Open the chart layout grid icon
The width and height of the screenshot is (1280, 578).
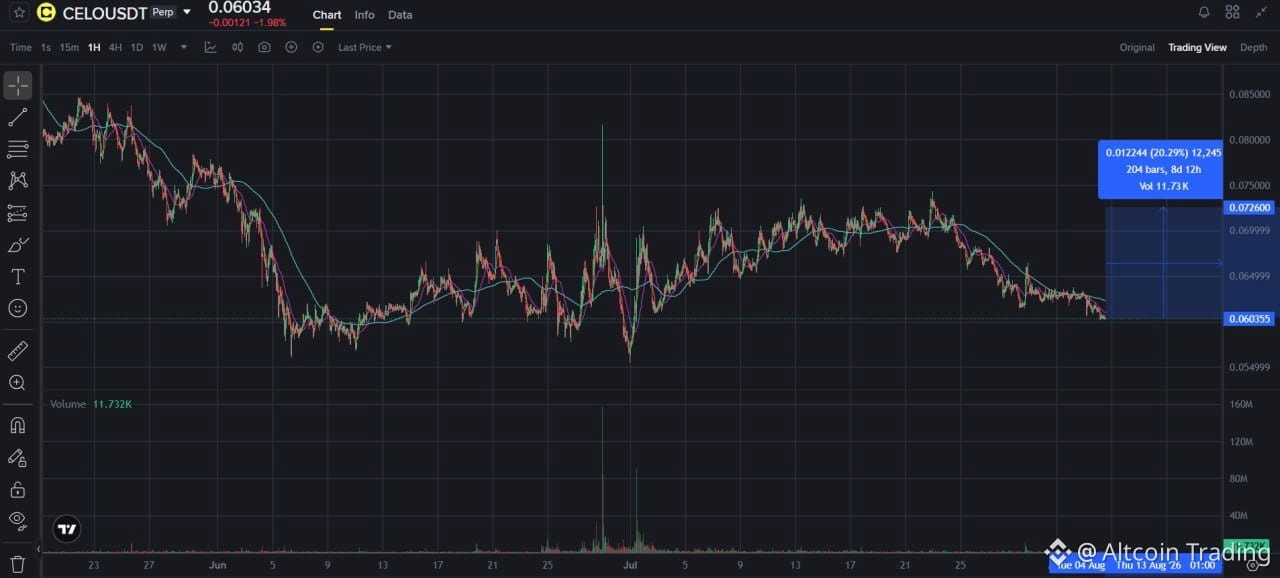tap(1232, 12)
